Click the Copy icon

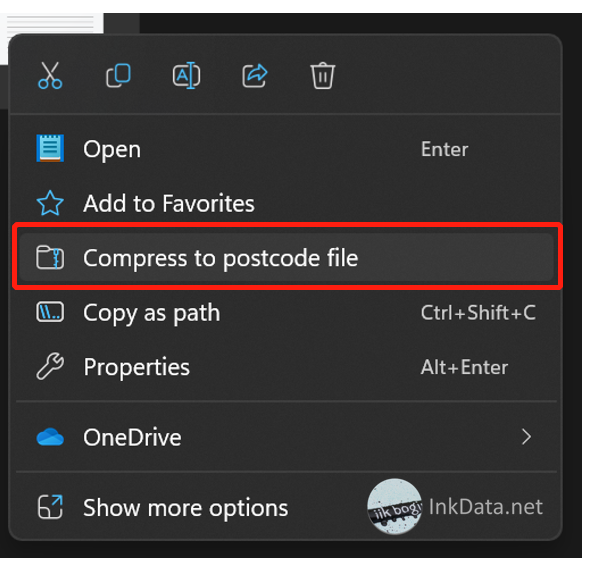point(118,76)
